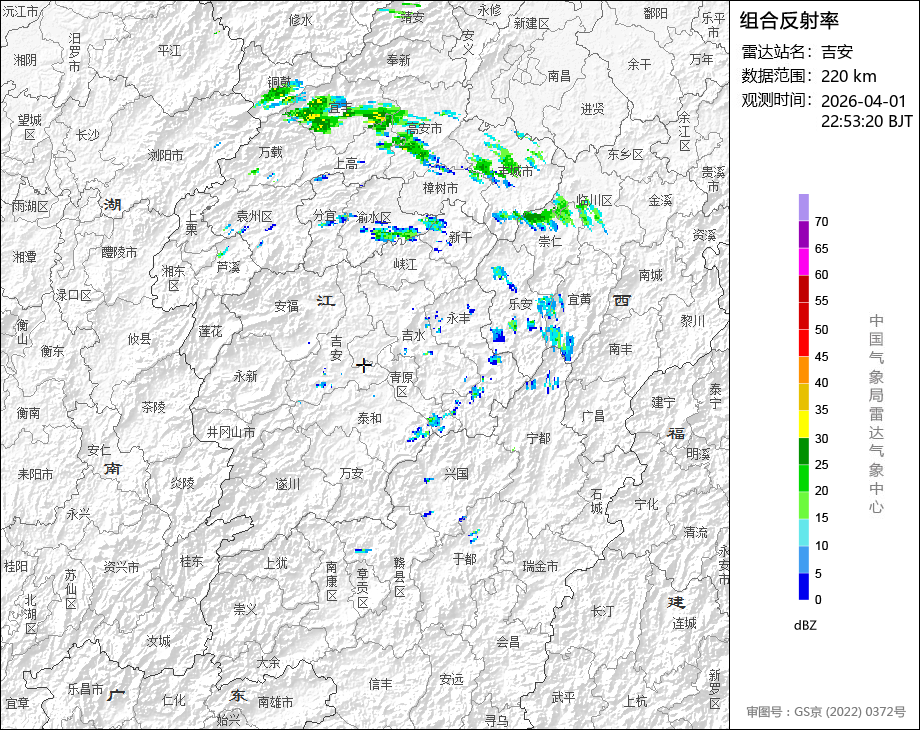Click the 乐安 label on the map
This screenshot has width=920, height=730.
click(520, 303)
